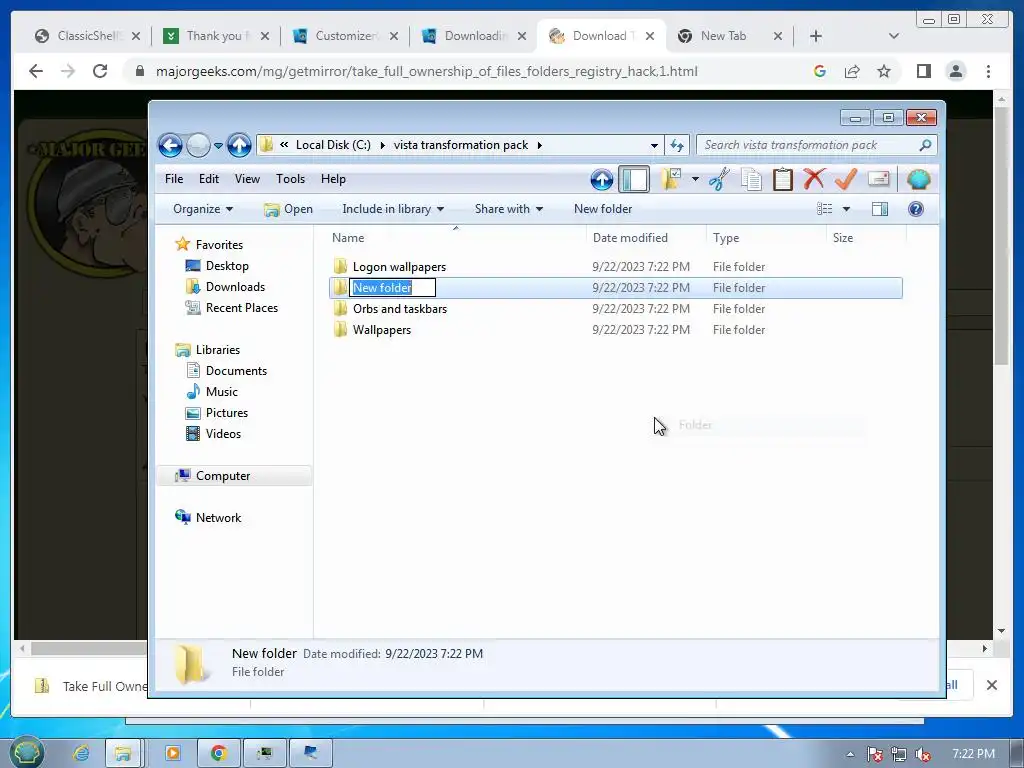Select Network in navigation pane
The image size is (1024, 768).
(x=218, y=518)
